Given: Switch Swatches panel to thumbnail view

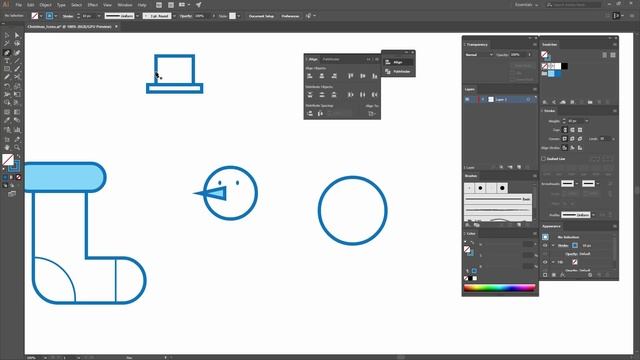Looking at the screenshot, I should pyautogui.click(x=613, y=55).
